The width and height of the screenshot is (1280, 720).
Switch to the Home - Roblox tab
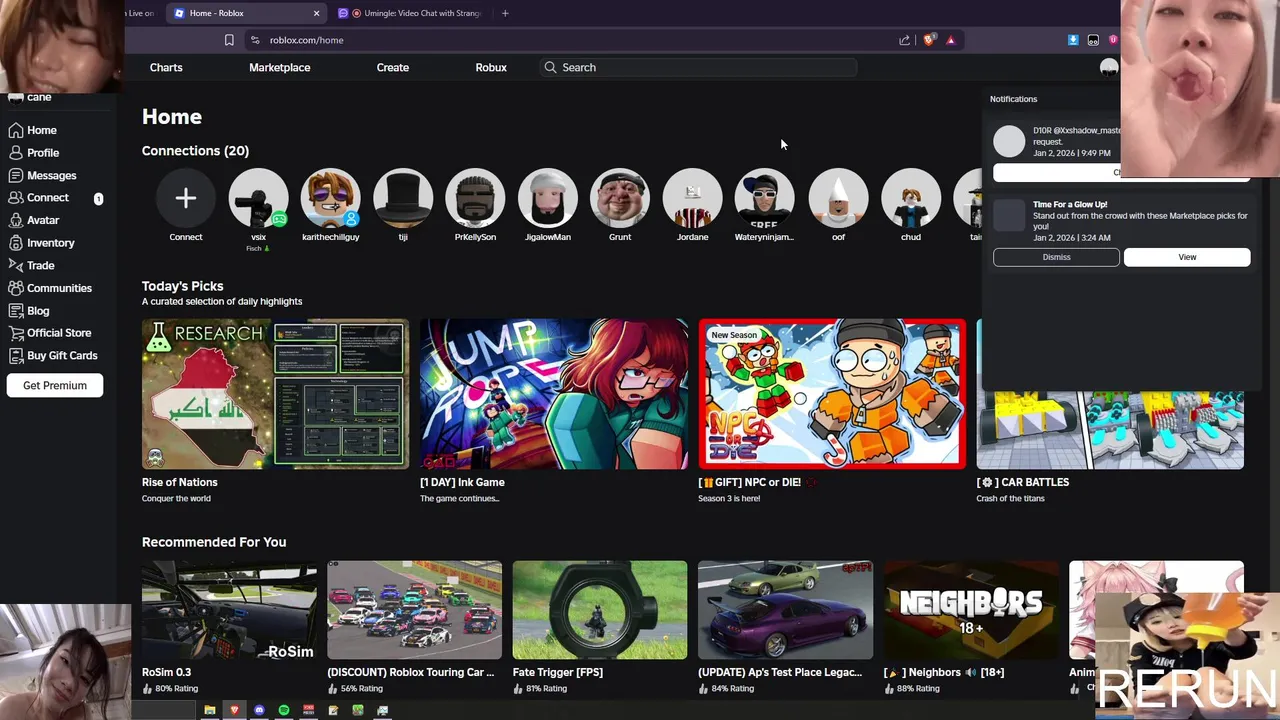point(247,13)
